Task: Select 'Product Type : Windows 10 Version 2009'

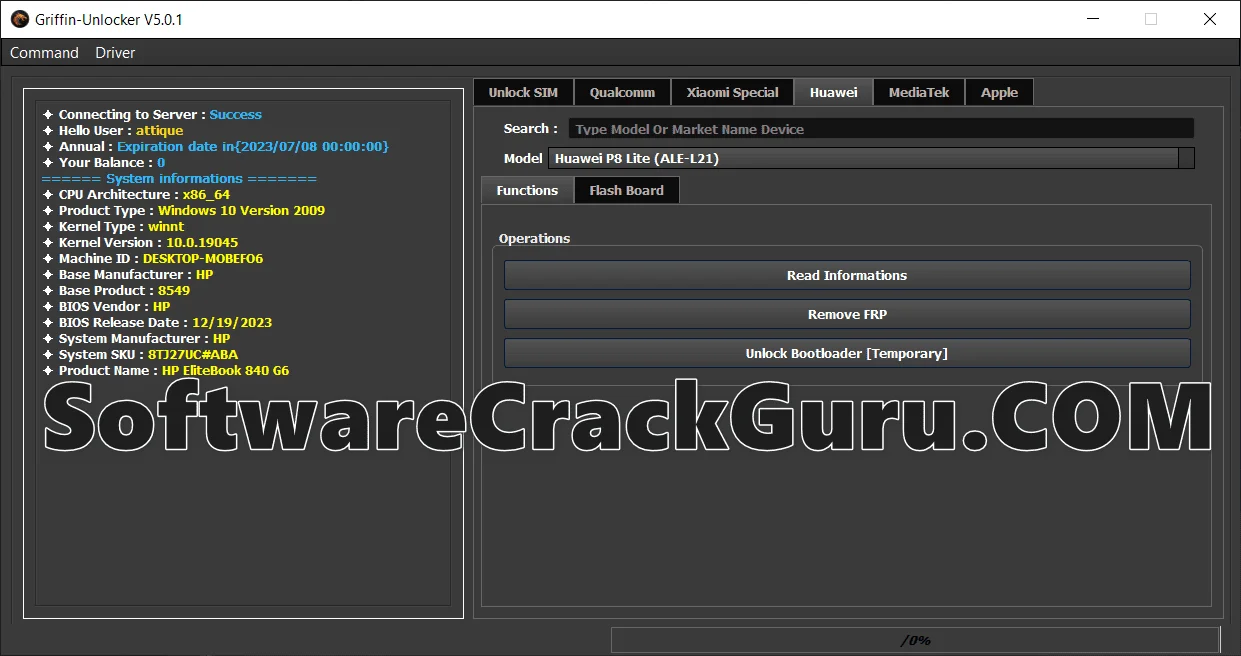Action: click(184, 211)
